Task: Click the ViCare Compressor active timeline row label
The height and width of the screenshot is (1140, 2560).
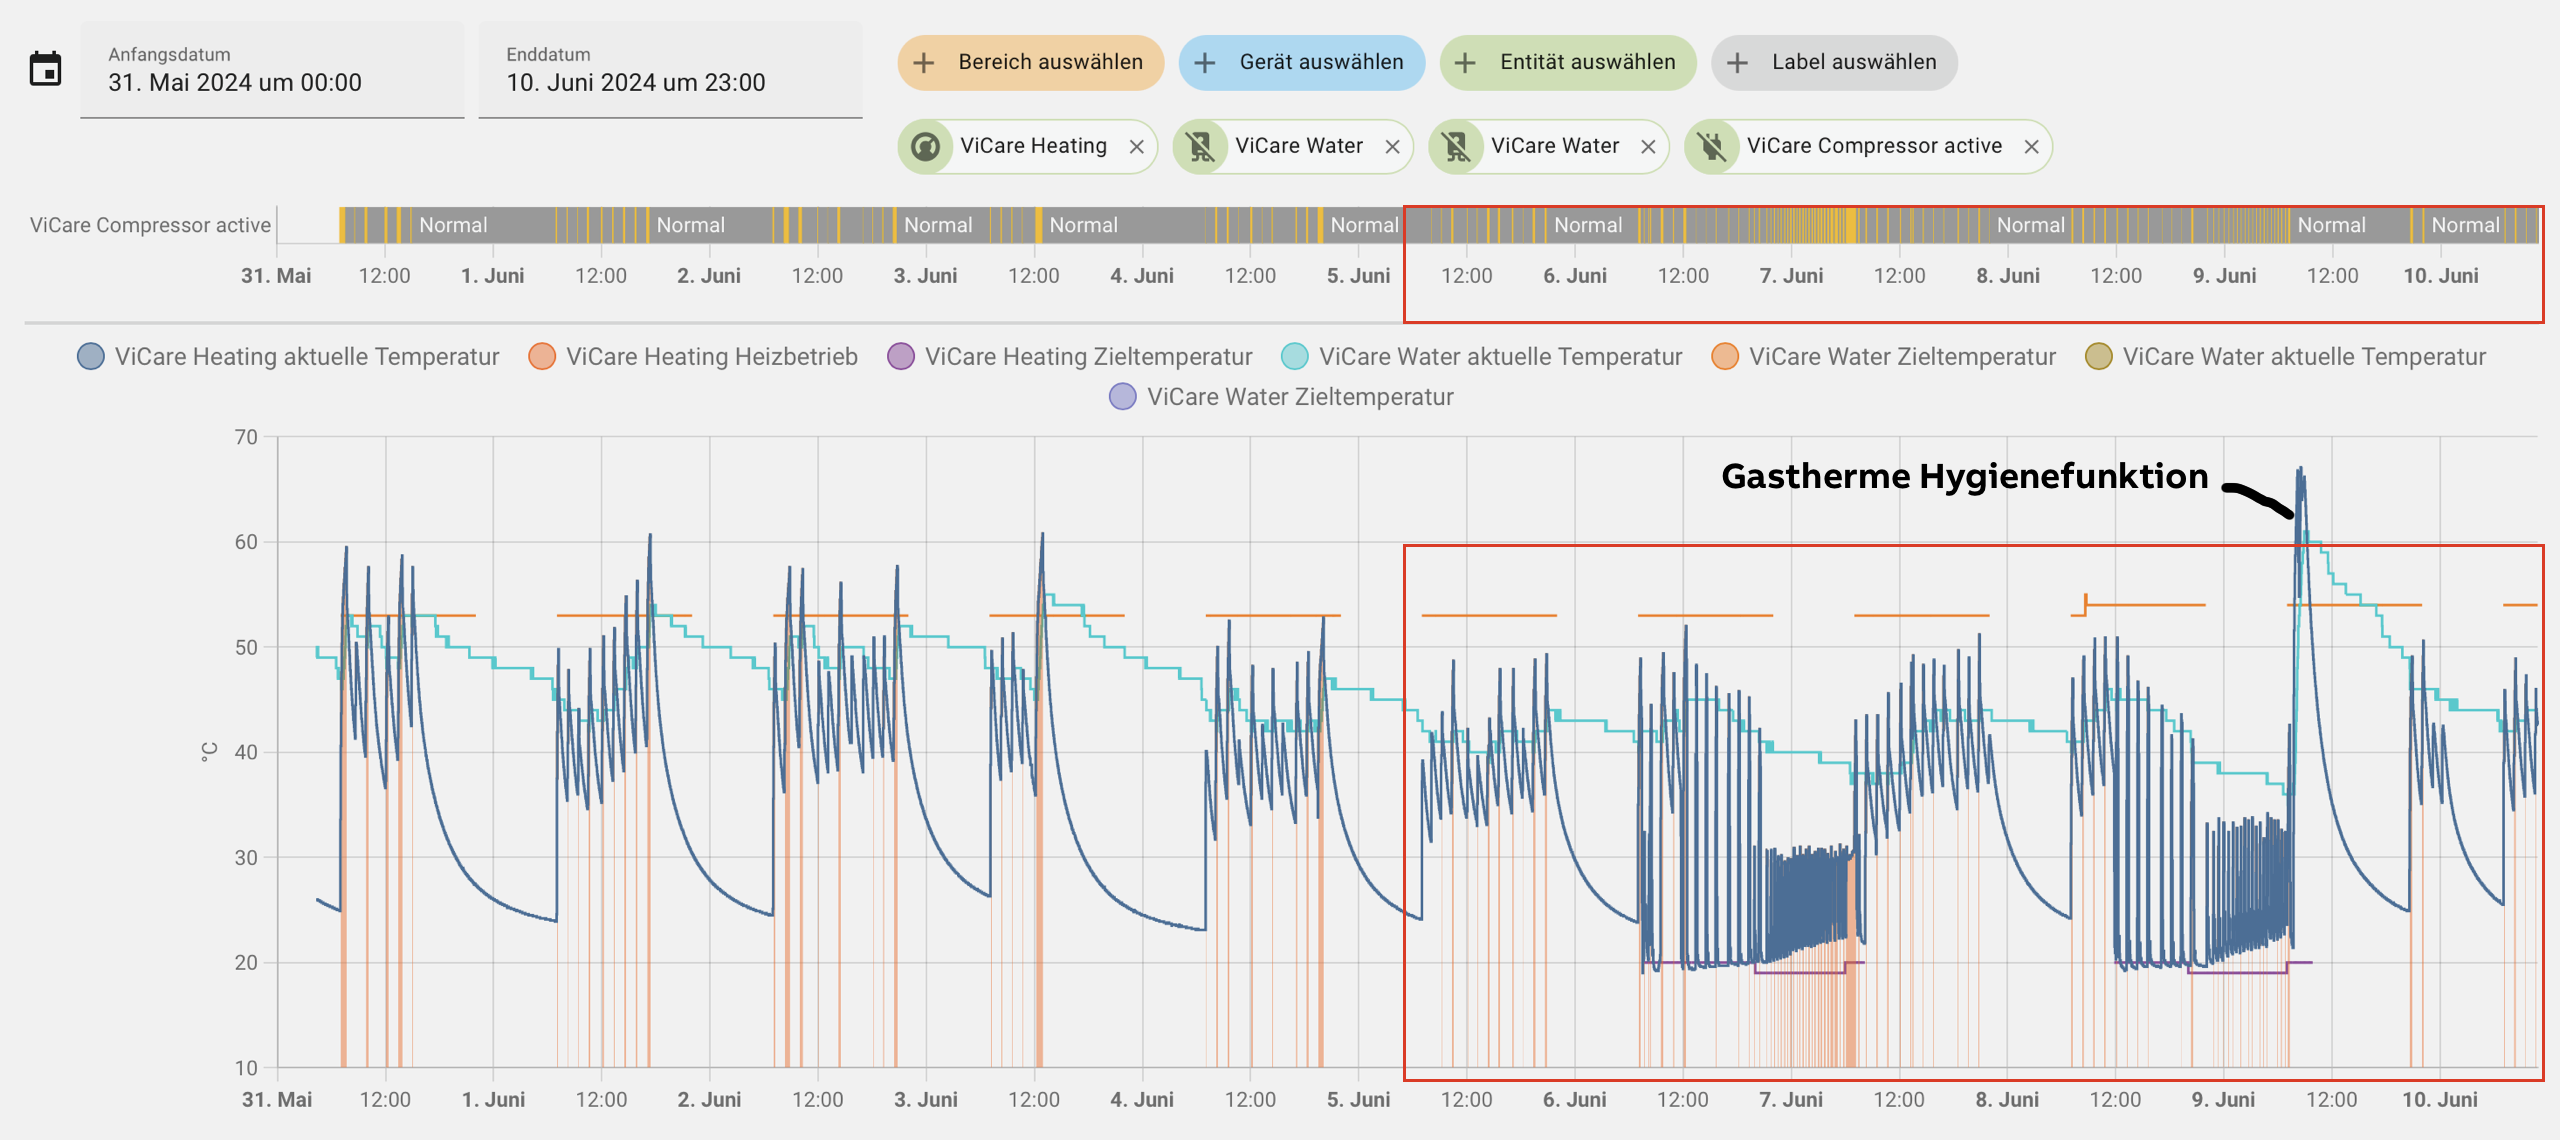Action: [x=150, y=225]
